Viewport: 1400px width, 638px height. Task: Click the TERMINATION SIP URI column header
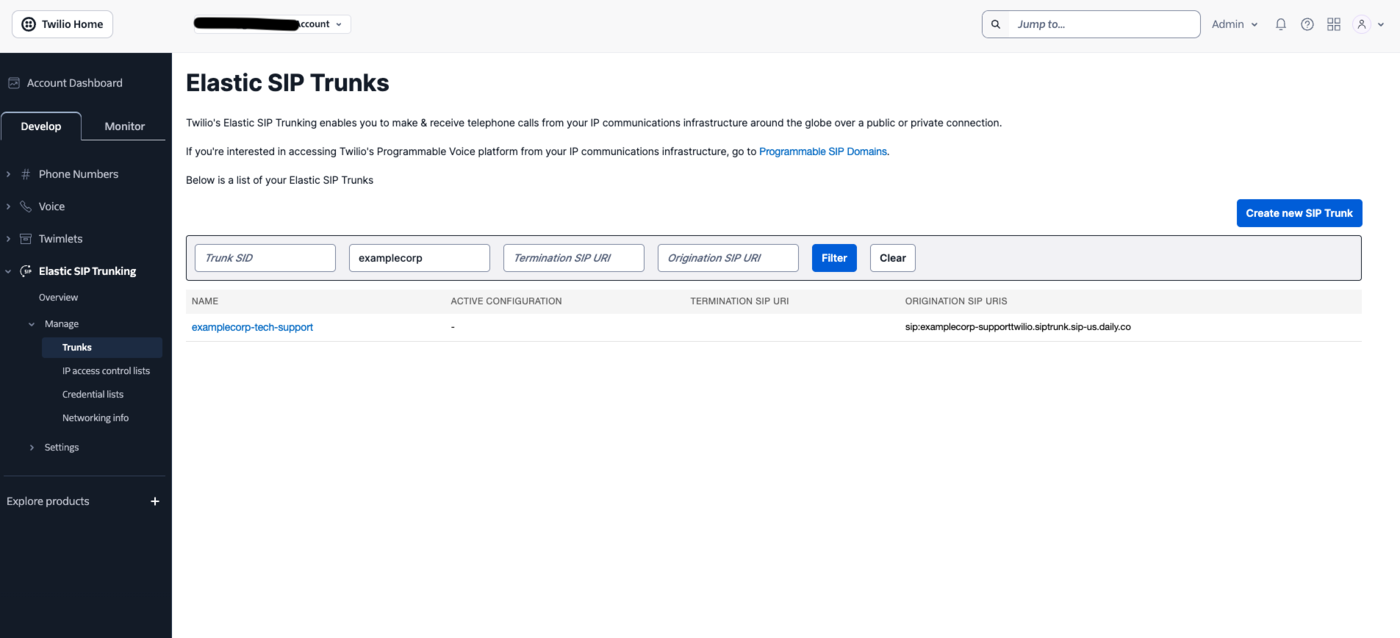click(x=739, y=301)
